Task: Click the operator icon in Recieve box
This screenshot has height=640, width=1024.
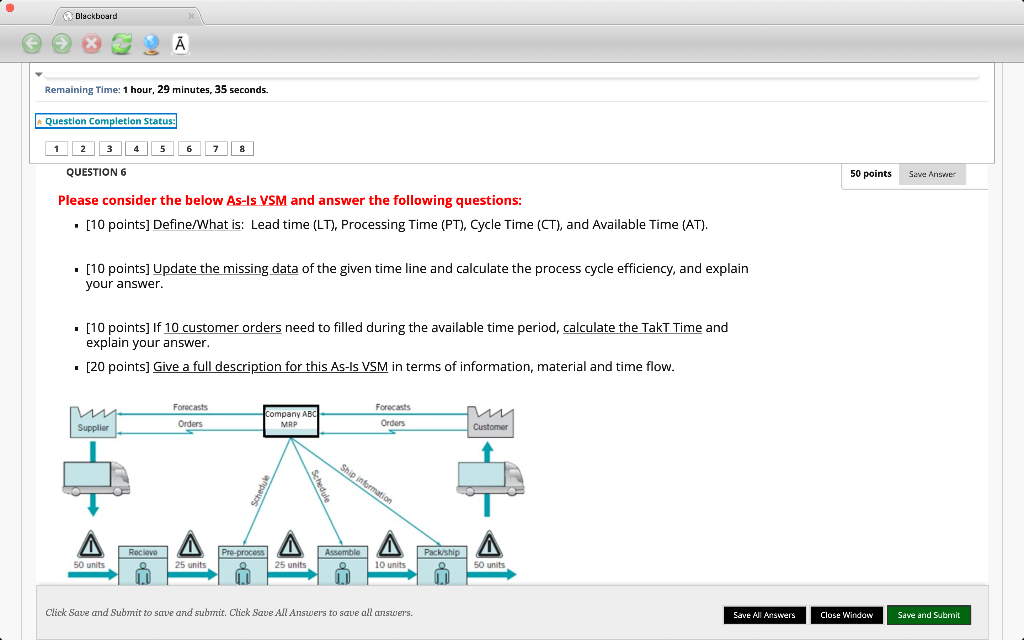Action: coord(143,575)
